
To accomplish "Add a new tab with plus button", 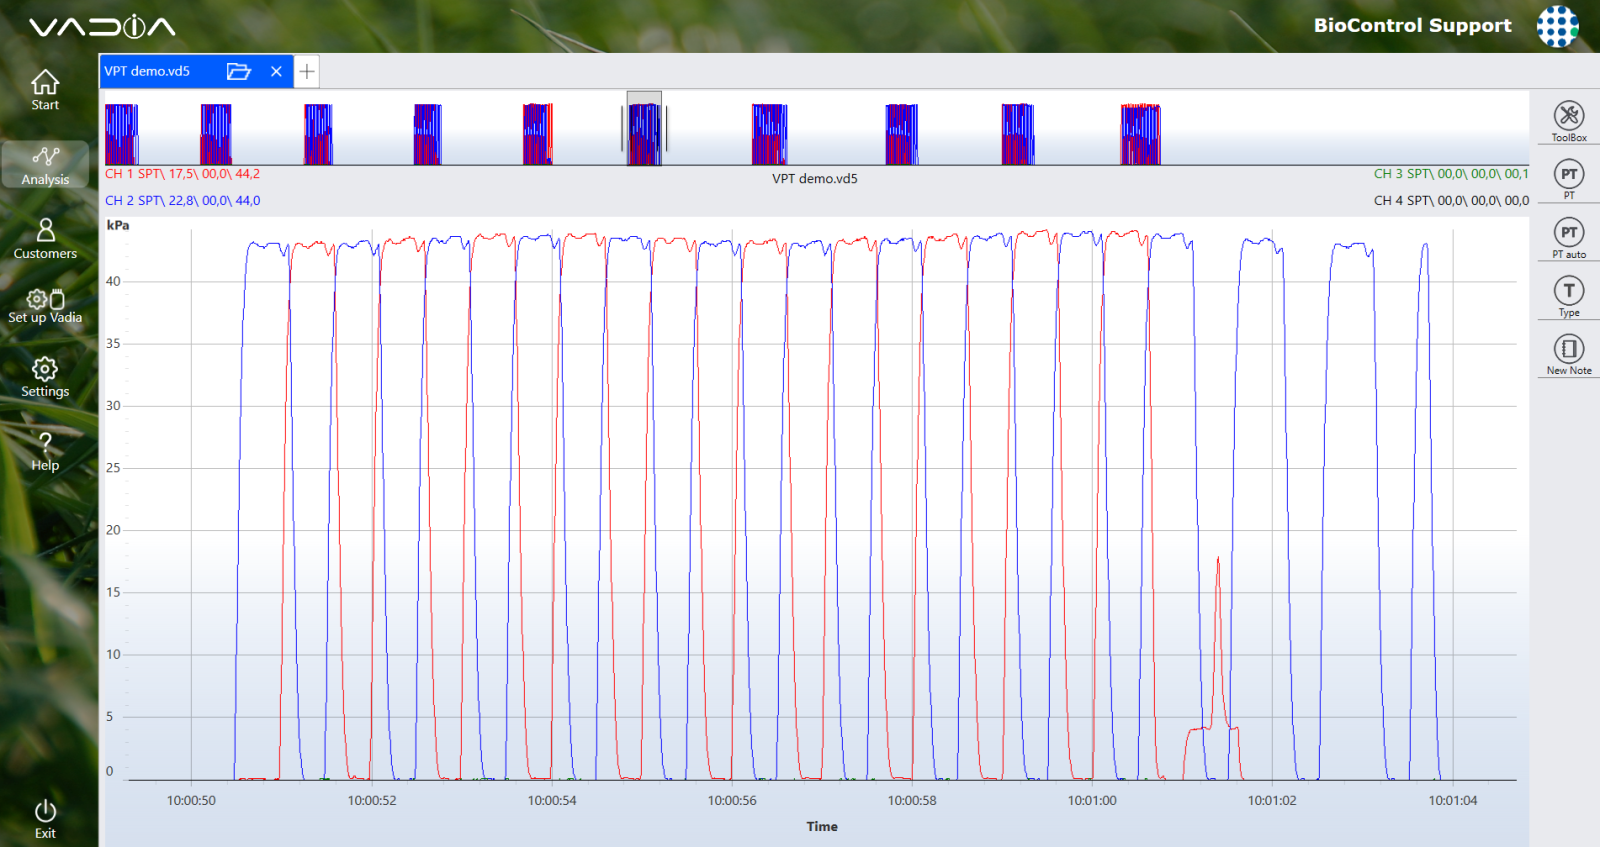I will tap(307, 71).
